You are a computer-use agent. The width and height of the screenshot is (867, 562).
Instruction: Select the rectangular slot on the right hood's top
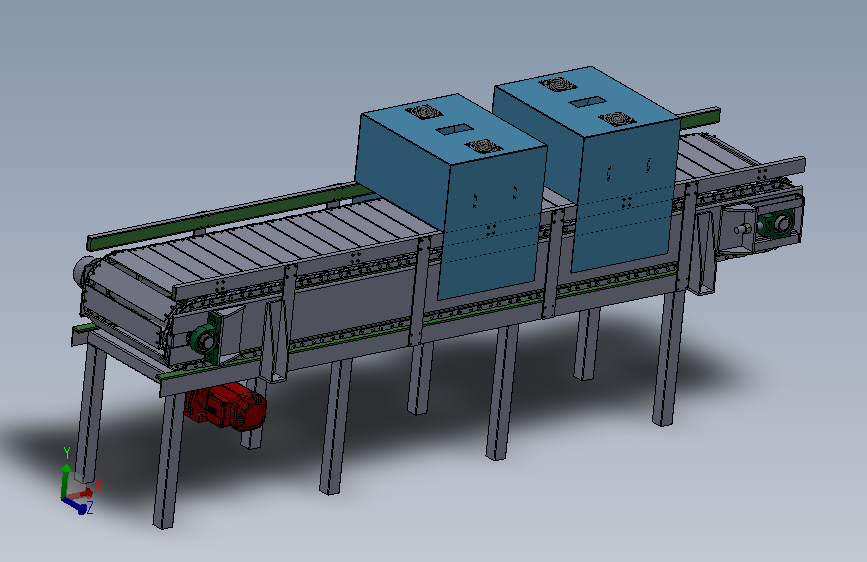pos(587,102)
